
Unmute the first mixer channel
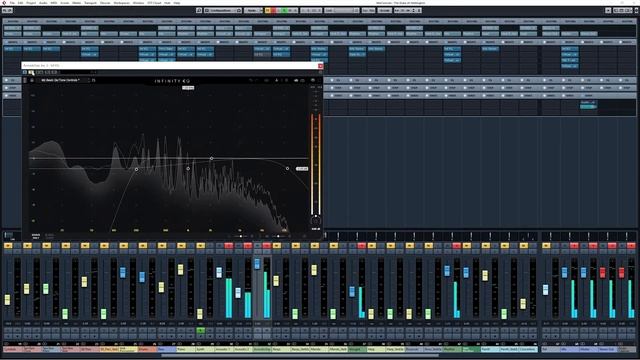coord(8,245)
